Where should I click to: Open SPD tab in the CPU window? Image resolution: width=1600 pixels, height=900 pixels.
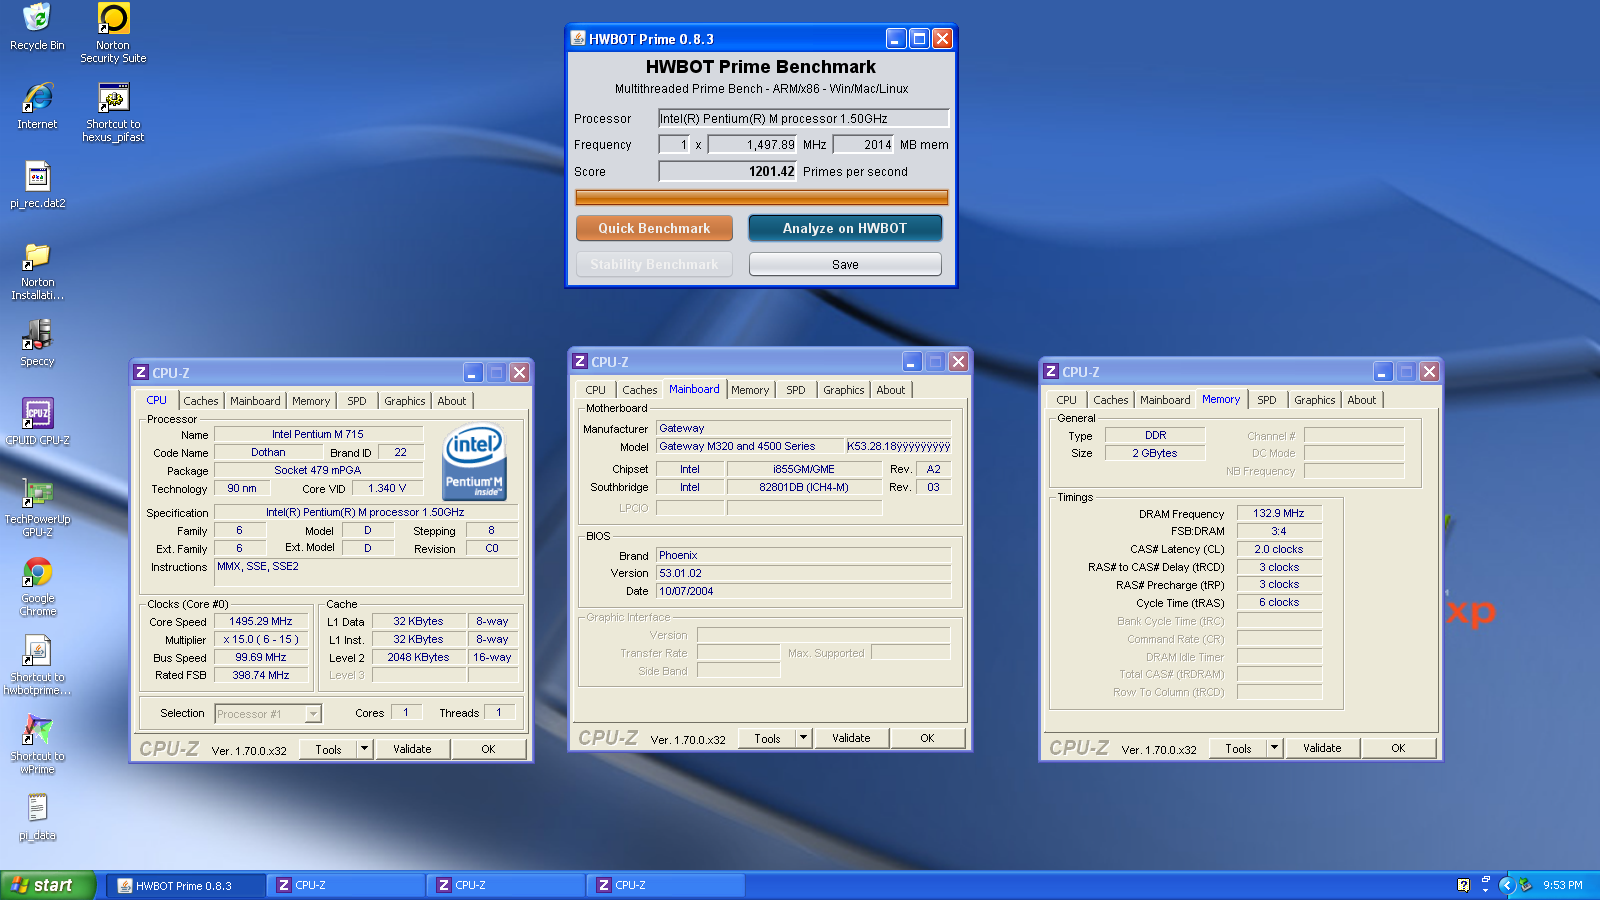click(x=356, y=401)
